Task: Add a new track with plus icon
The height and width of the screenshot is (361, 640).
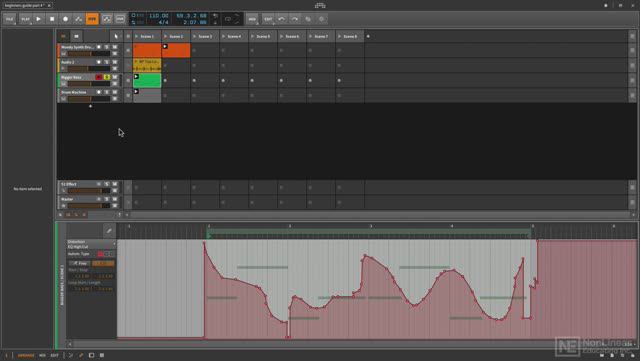Action: pos(91,106)
